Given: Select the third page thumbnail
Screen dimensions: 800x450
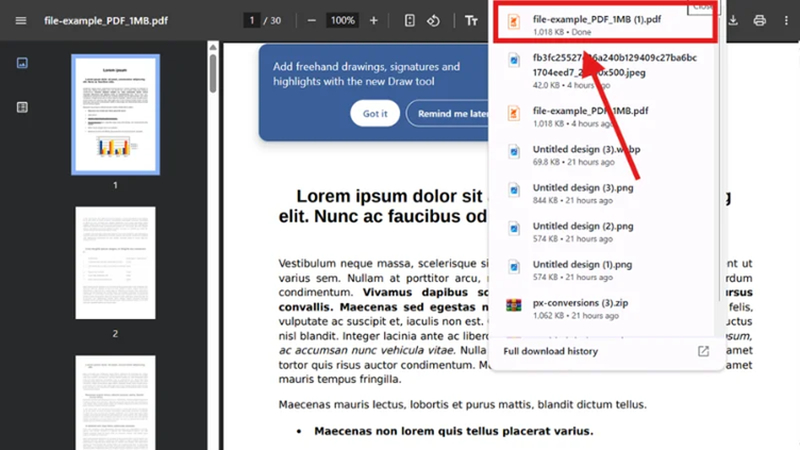Looking at the screenshot, I should (115, 403).
